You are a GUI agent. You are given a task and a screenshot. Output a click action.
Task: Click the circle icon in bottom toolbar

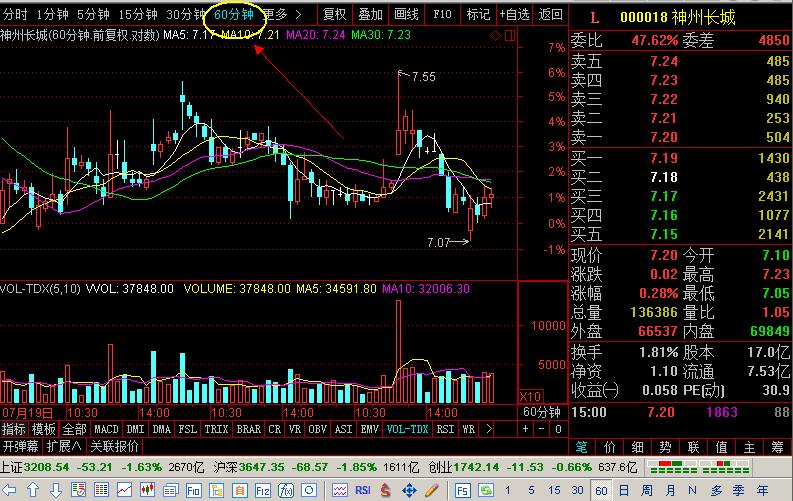309,490
